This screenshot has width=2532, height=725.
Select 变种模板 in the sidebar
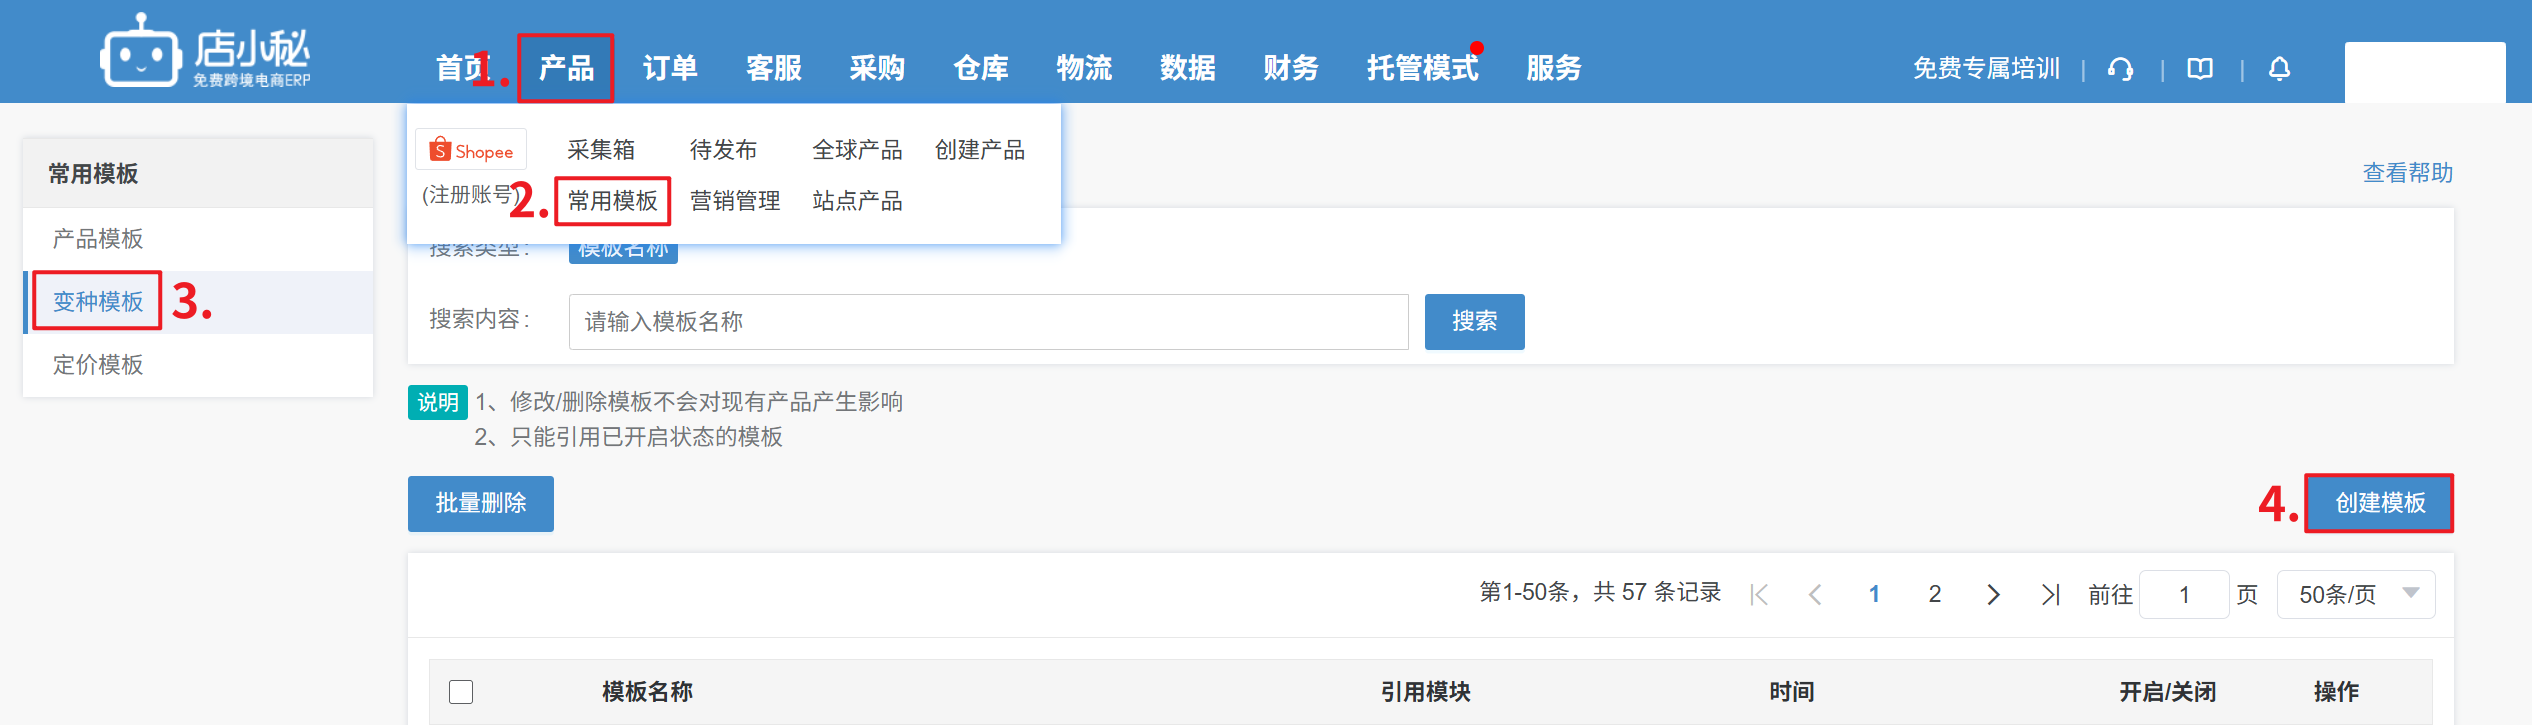click(98, 301)
